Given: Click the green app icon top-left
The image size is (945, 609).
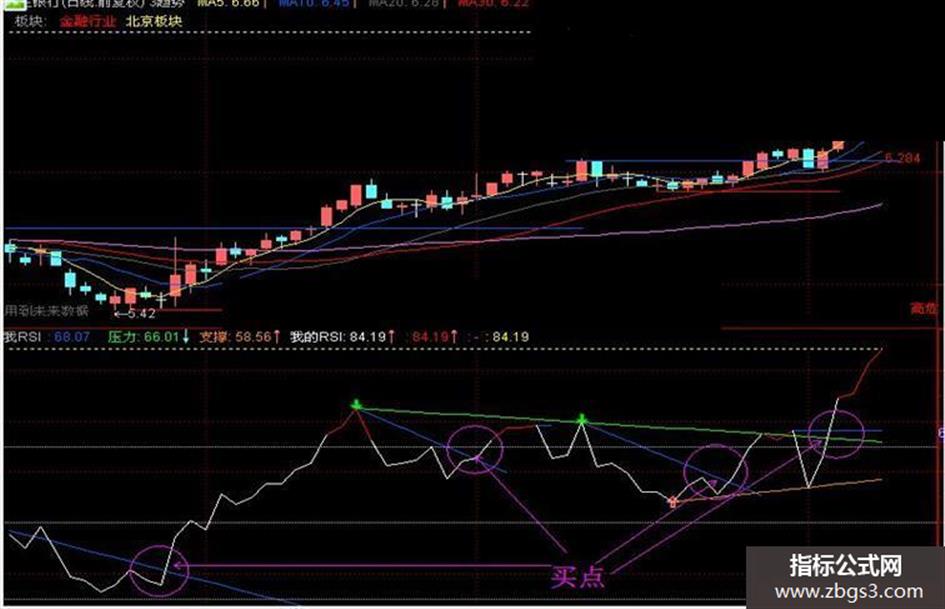Looking at the screenshot, I should point(16,4).
